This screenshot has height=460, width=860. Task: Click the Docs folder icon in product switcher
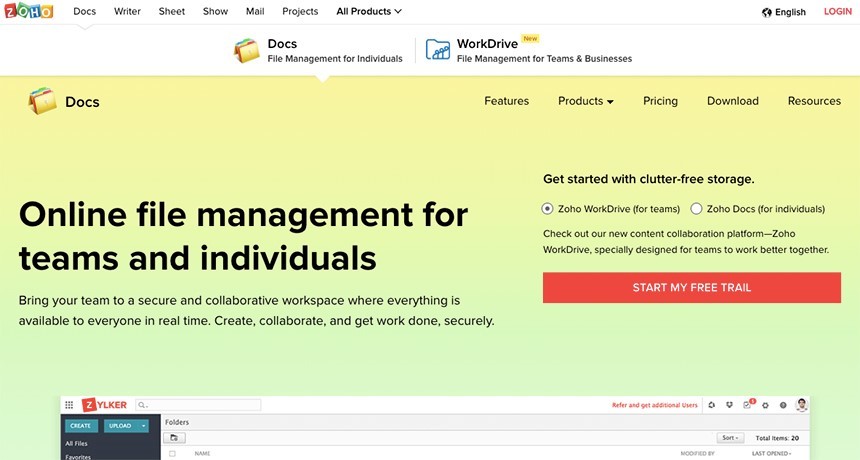click(246, 51)
